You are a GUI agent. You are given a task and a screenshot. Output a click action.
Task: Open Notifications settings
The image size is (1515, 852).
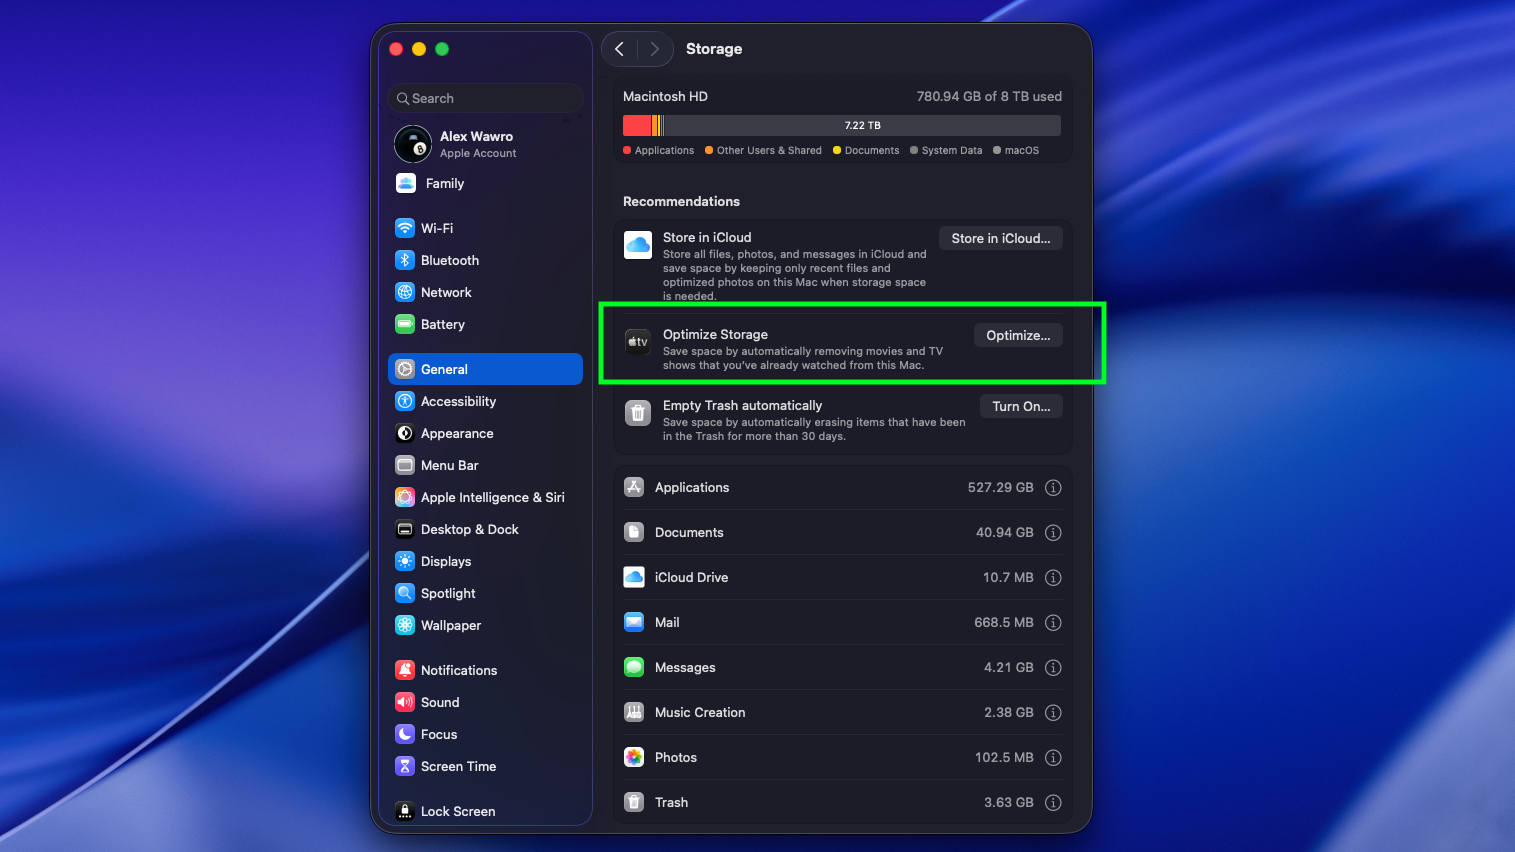485,670
